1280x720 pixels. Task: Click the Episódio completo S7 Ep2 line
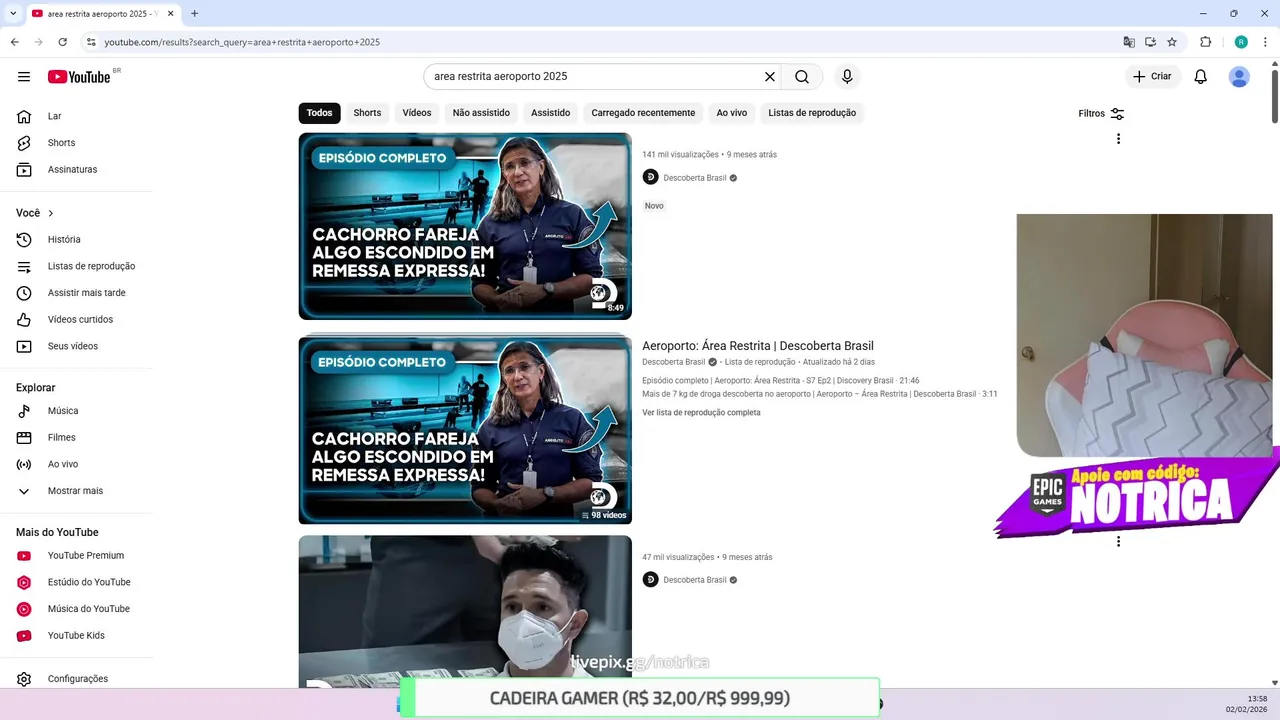pos(780,381)
